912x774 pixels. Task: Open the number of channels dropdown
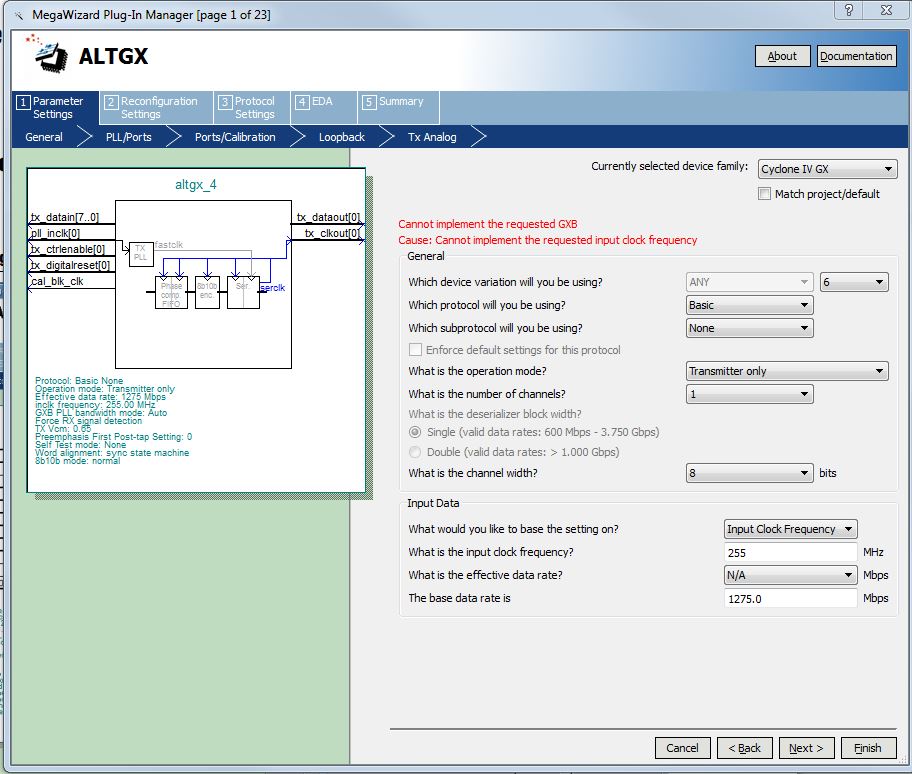[749, 394]
